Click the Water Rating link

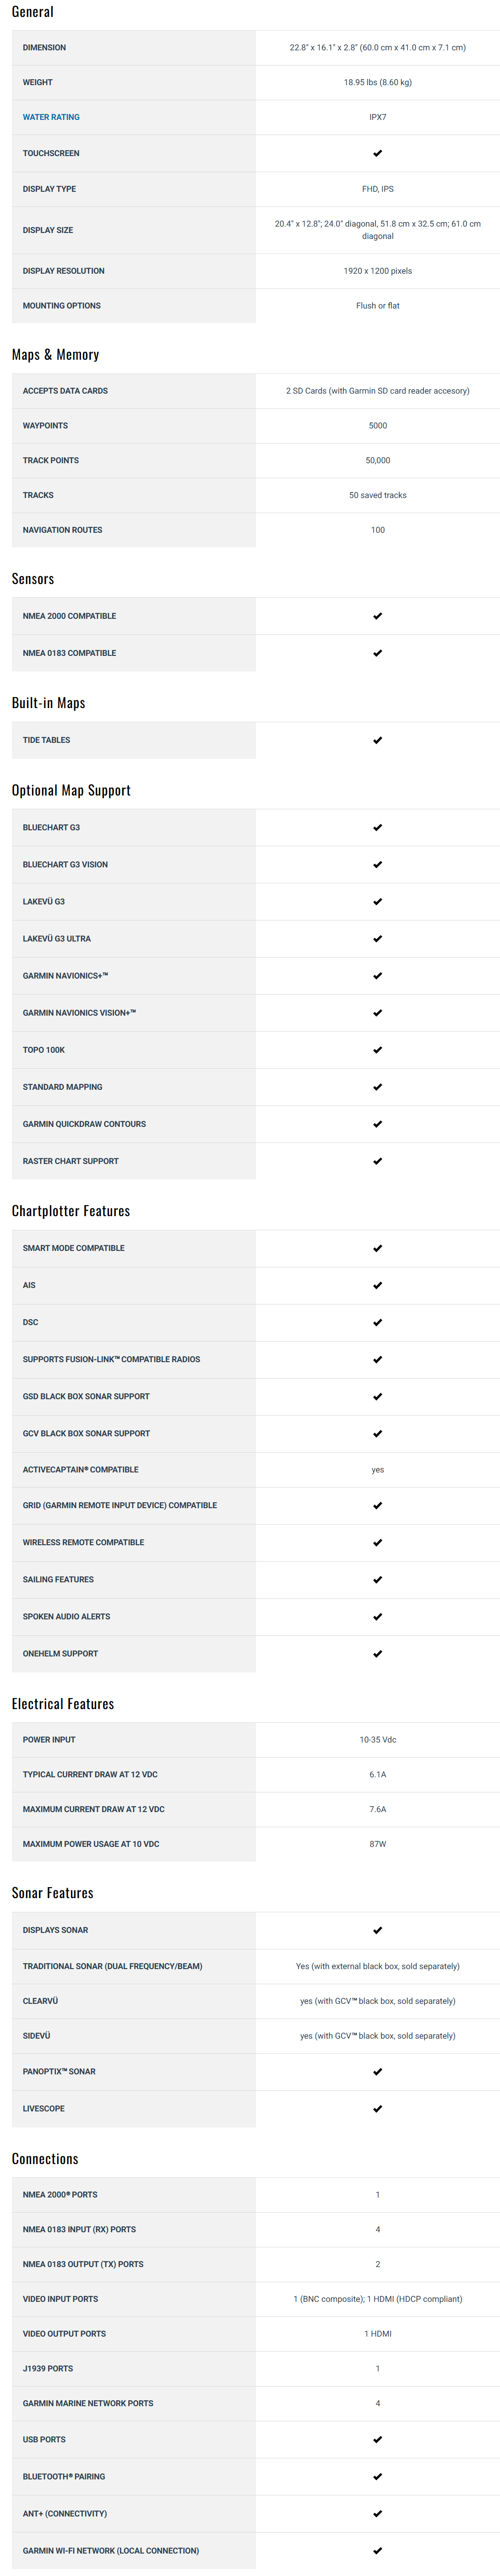tap(51, 117)
